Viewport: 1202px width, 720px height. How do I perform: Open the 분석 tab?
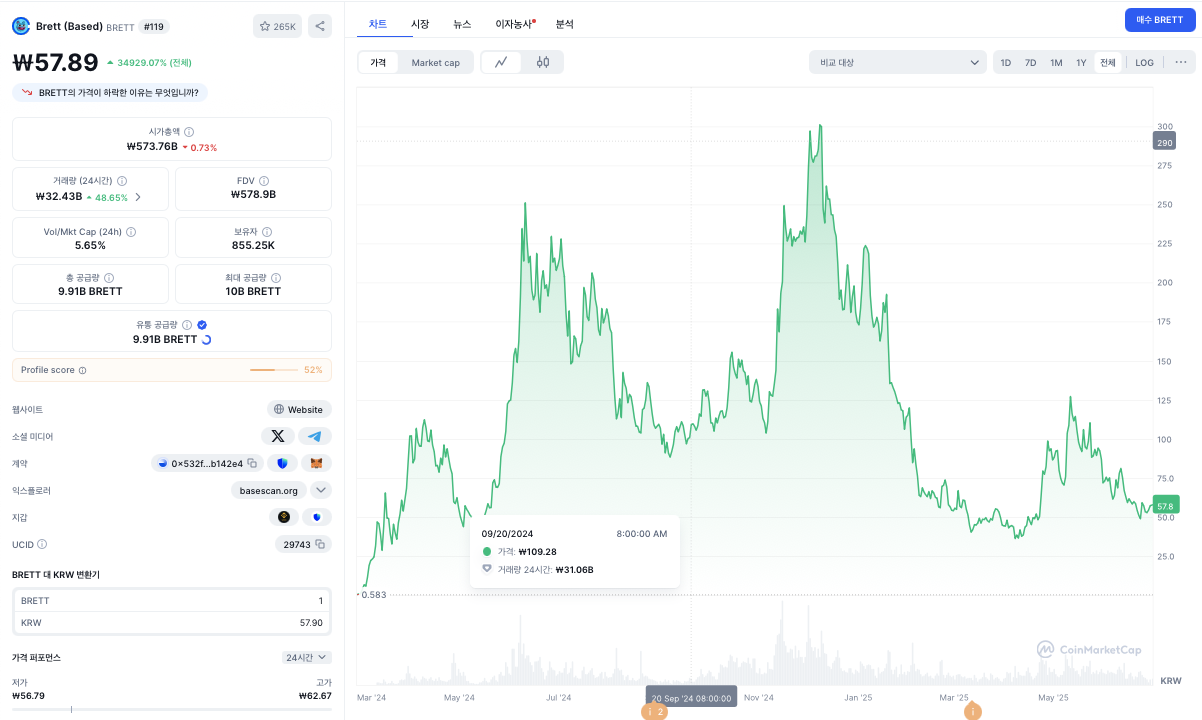click(x=565, y=23)
